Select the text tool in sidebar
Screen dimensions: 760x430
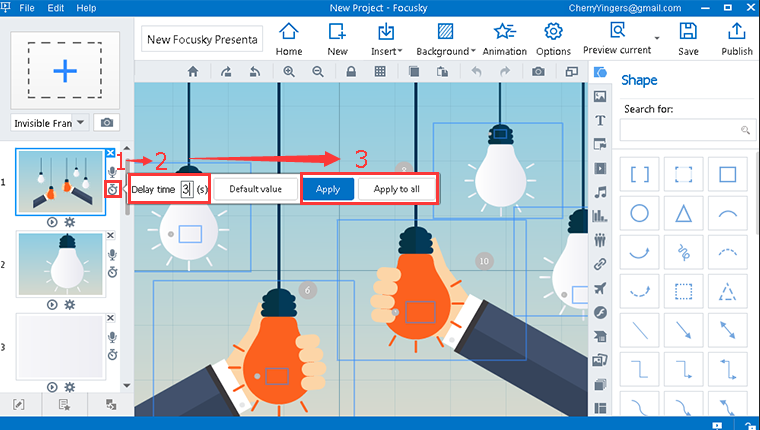[x=600, y=120]
